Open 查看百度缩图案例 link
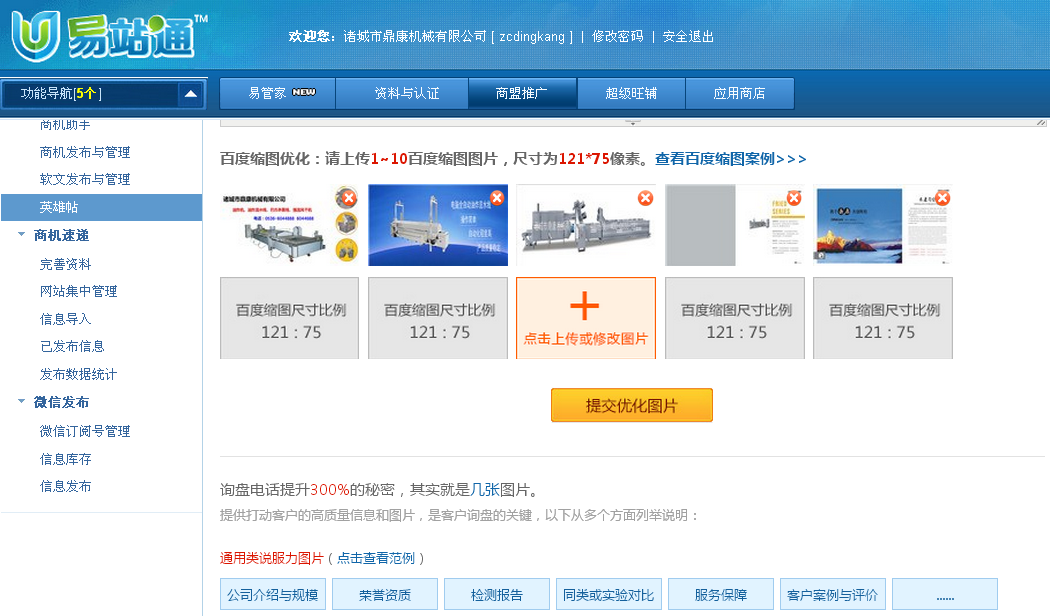Screen dimensions: 1050x616 [x=730, y=159]
